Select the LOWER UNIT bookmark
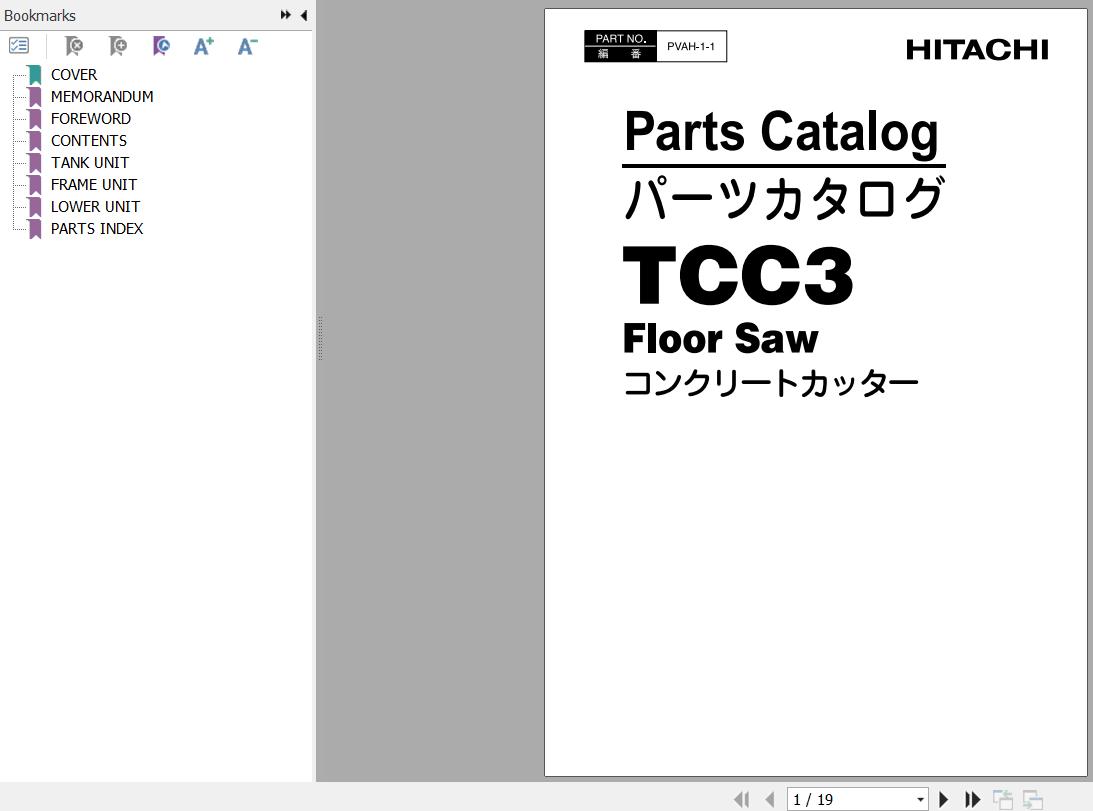The height and width of the screenshot is (811, 1093). coord(95,206)
